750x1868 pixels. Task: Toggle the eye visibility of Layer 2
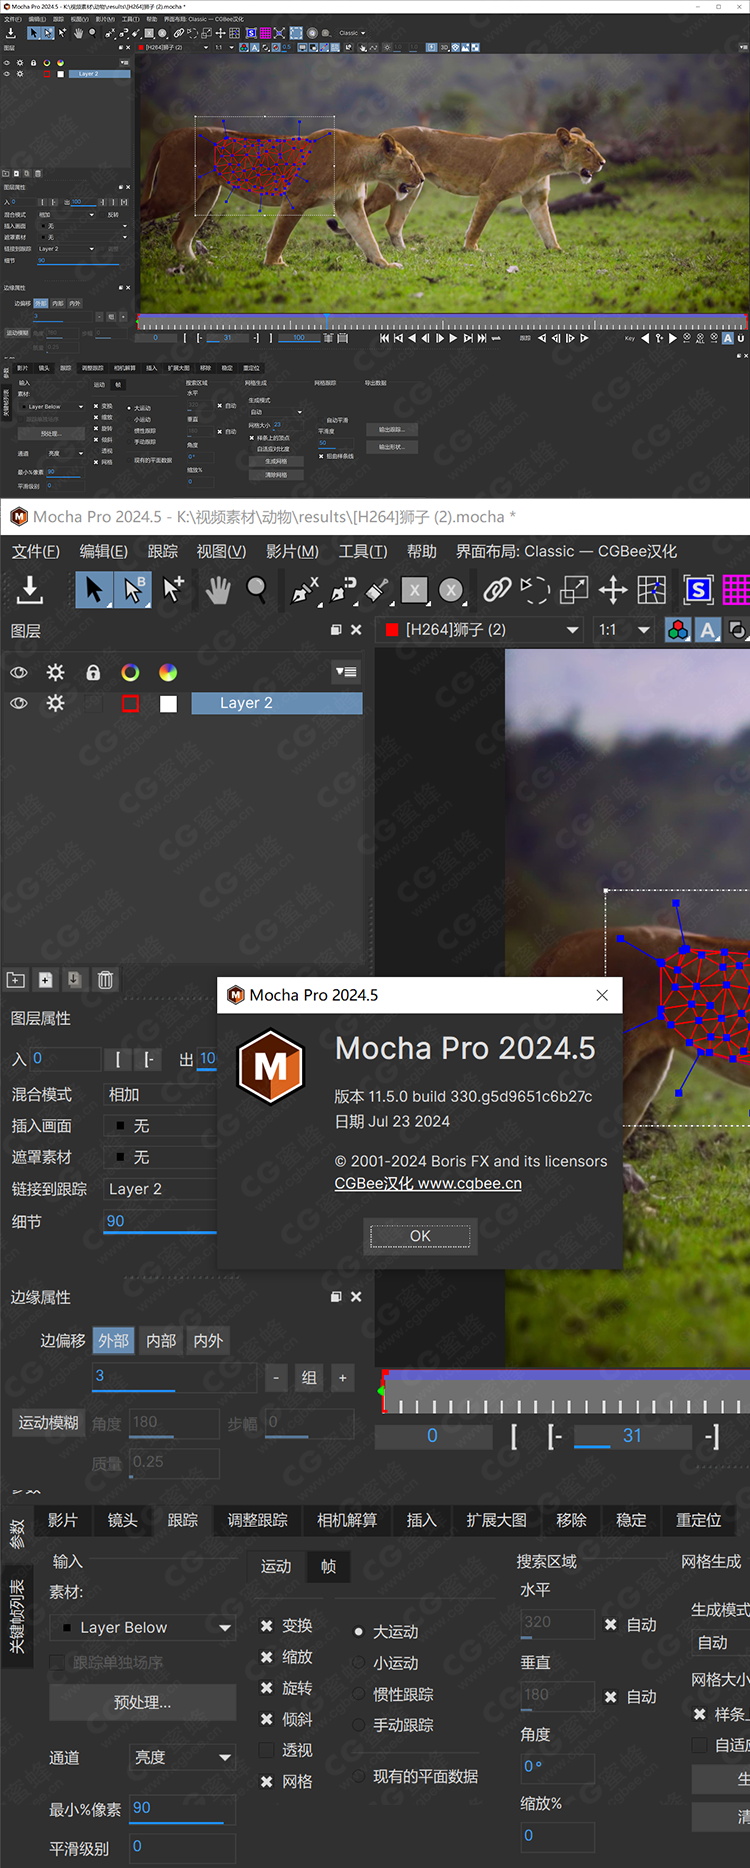19,703
